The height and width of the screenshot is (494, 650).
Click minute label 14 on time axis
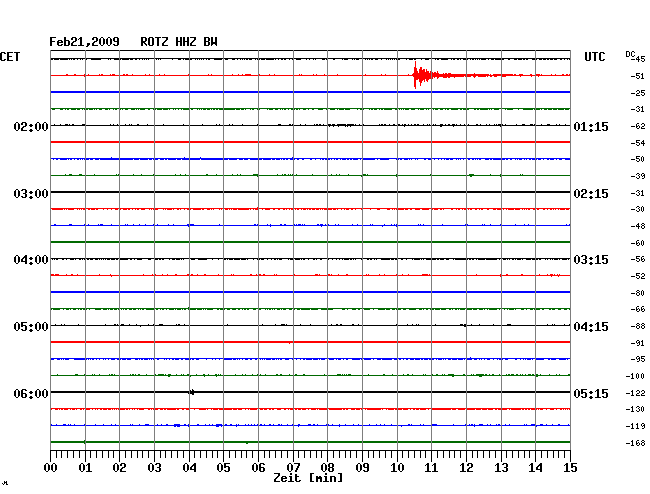535,468
